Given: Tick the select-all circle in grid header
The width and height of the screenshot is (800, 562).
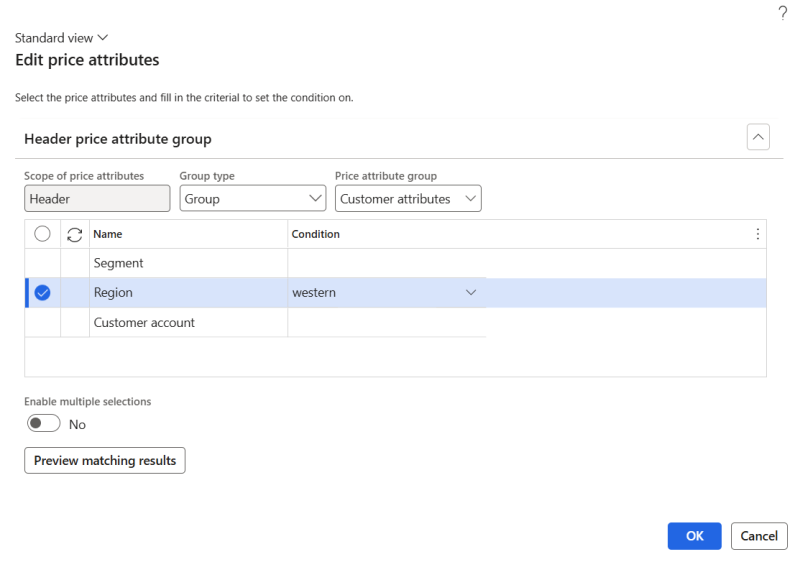Looking at the screenshot, I should tap(42, 234).
